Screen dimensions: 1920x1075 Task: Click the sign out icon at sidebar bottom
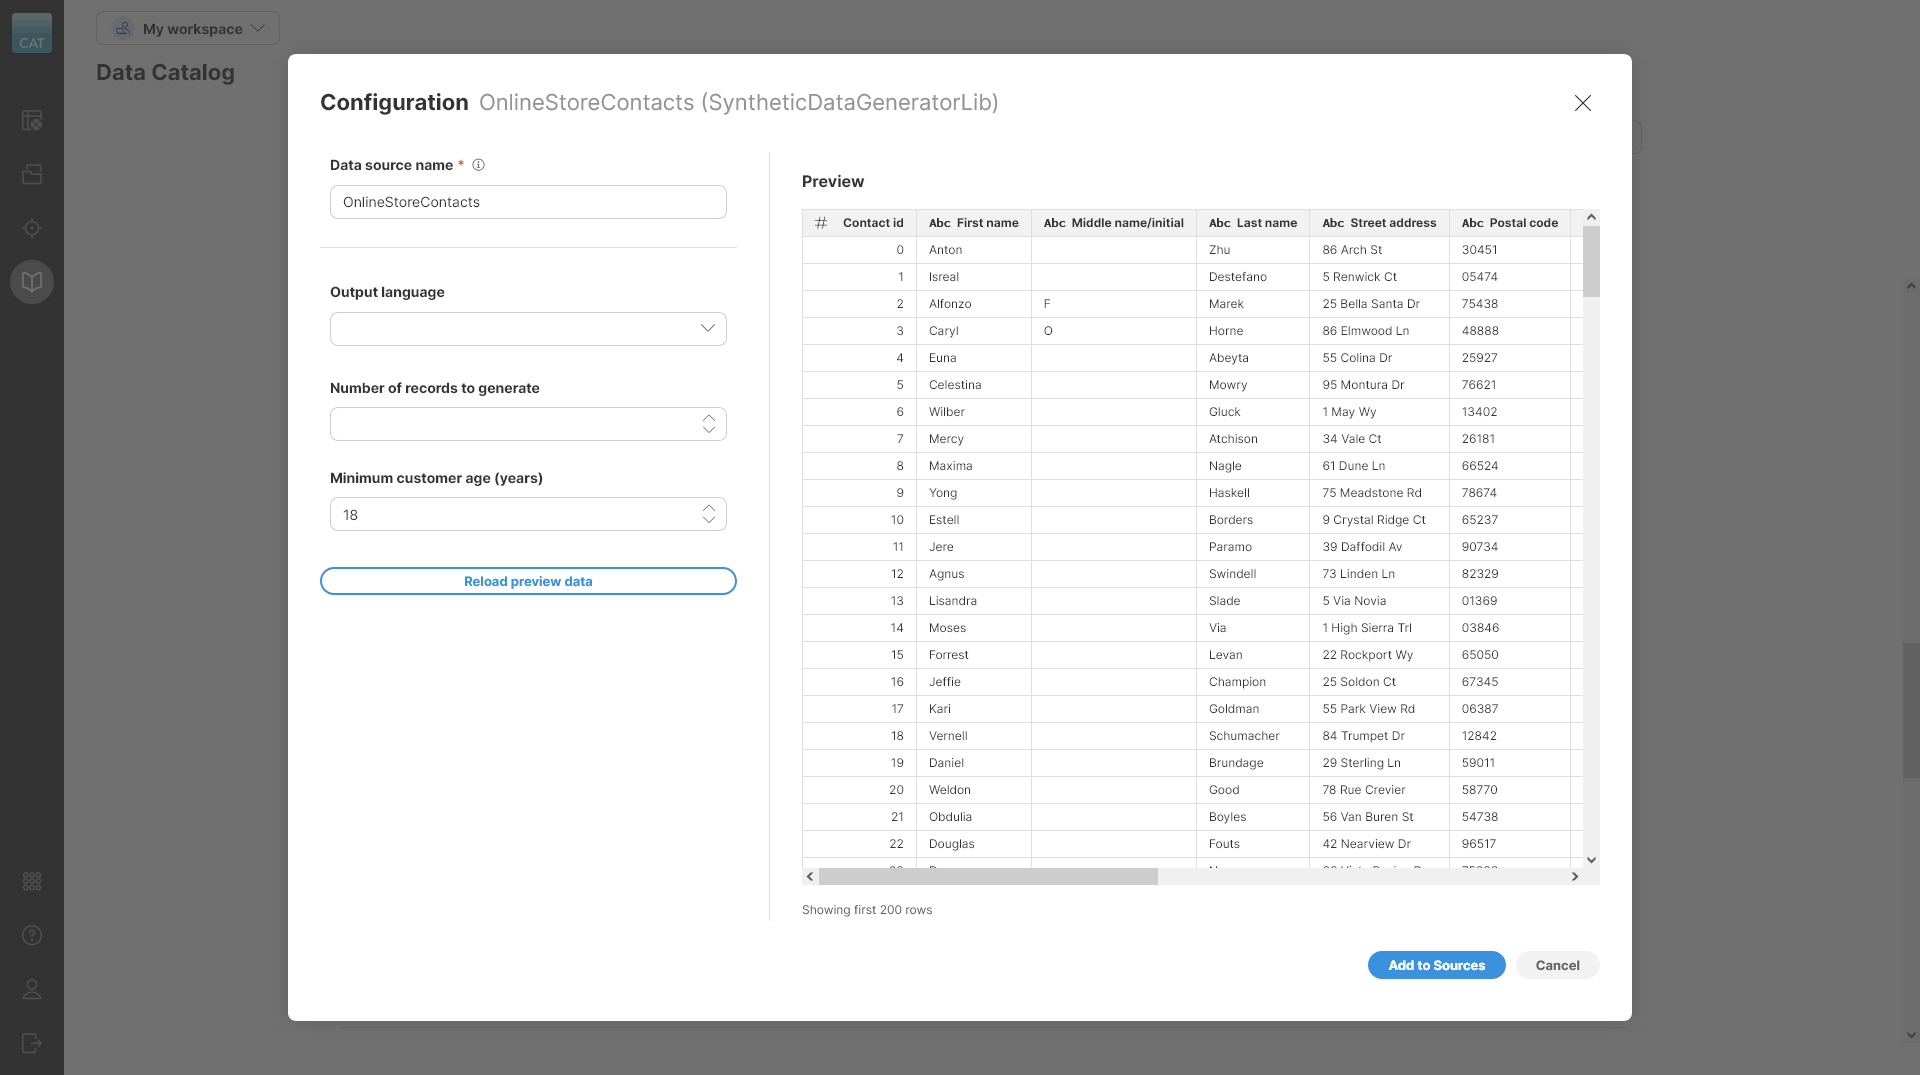[x=32, y=1043]
